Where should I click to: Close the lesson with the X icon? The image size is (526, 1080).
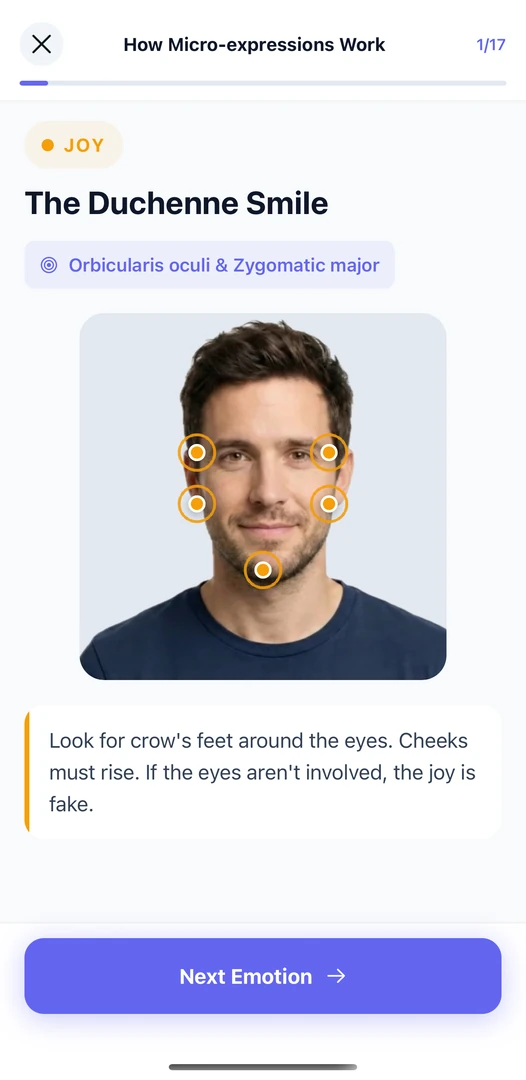[41, 45]
